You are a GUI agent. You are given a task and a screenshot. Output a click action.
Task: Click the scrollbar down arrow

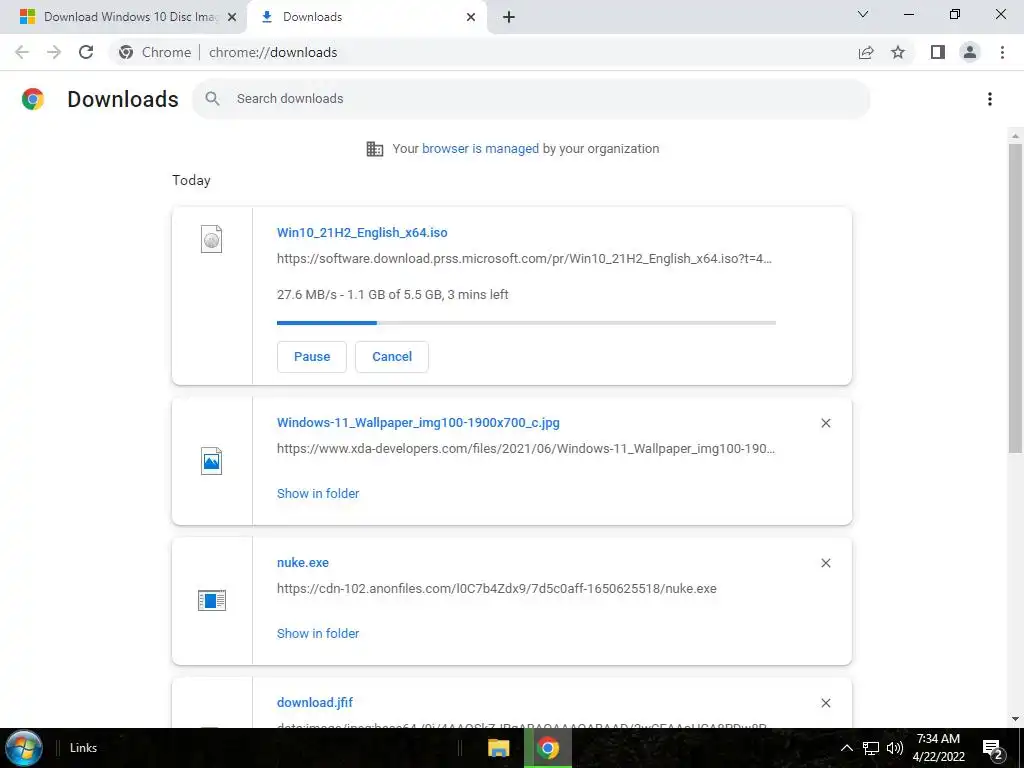pyautogui.click(x=1015, y=719)
